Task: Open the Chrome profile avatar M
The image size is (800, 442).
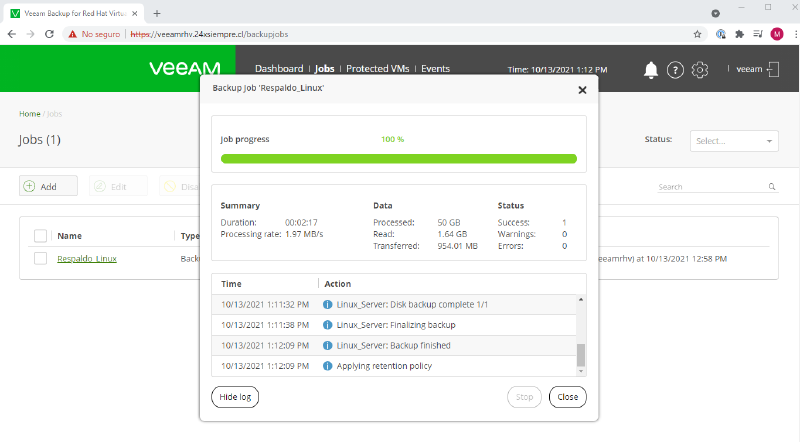Action: (777, 34)
